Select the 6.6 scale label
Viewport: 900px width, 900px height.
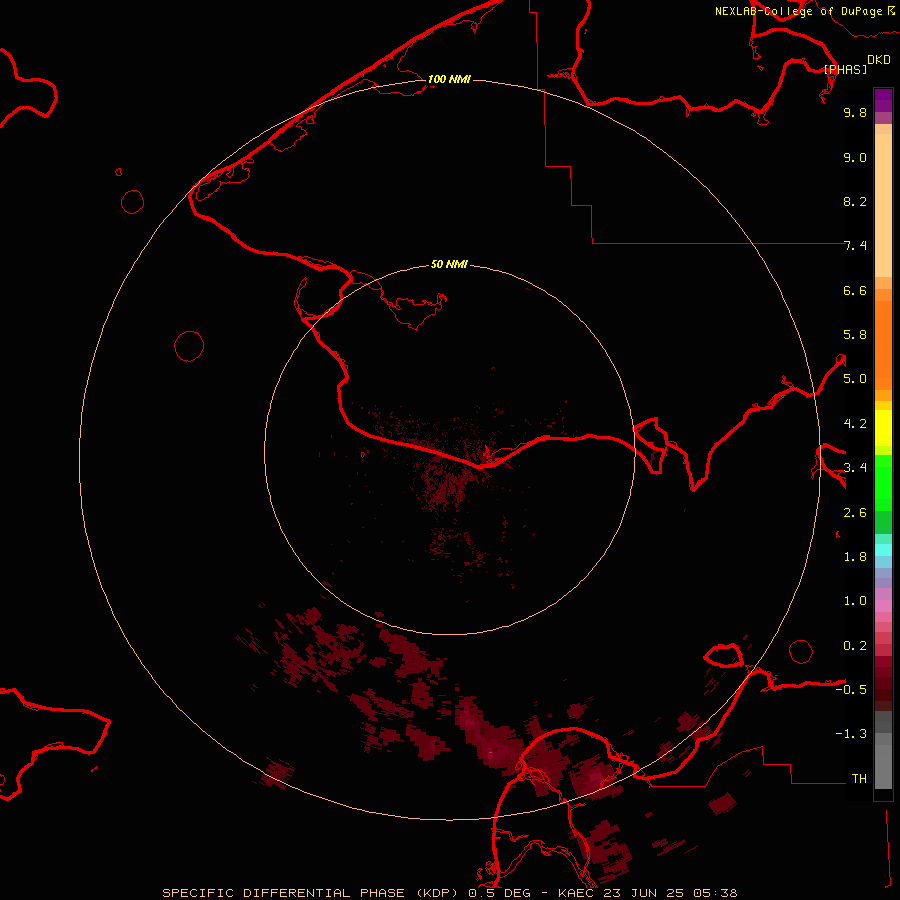(855, 290)
